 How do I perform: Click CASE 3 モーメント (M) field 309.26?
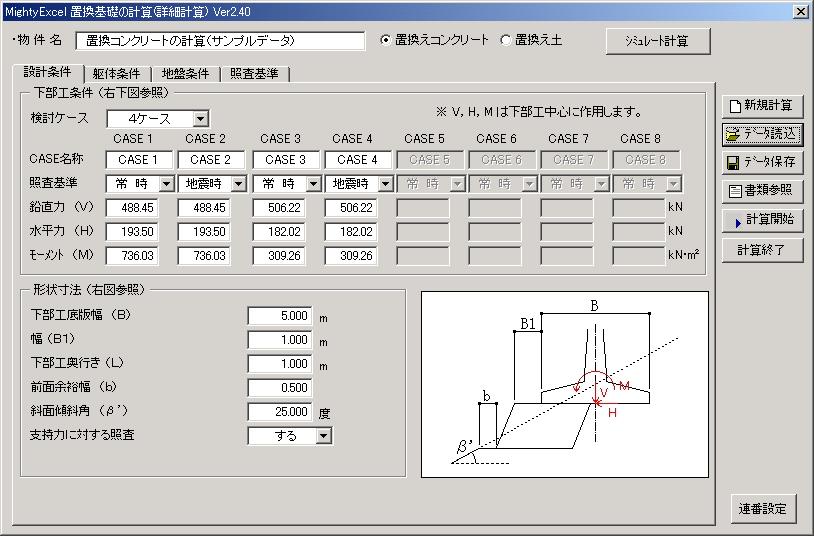pyautogui.click(x=279, y=256)
